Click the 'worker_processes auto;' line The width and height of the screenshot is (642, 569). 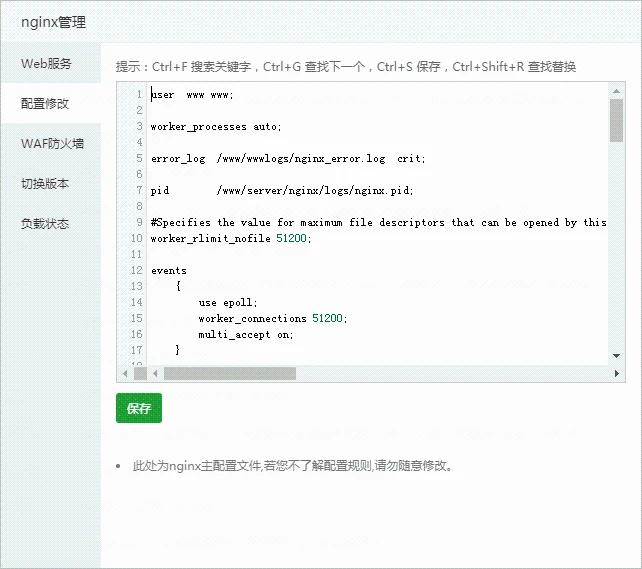pyautogui.click(x=216, y=127)
